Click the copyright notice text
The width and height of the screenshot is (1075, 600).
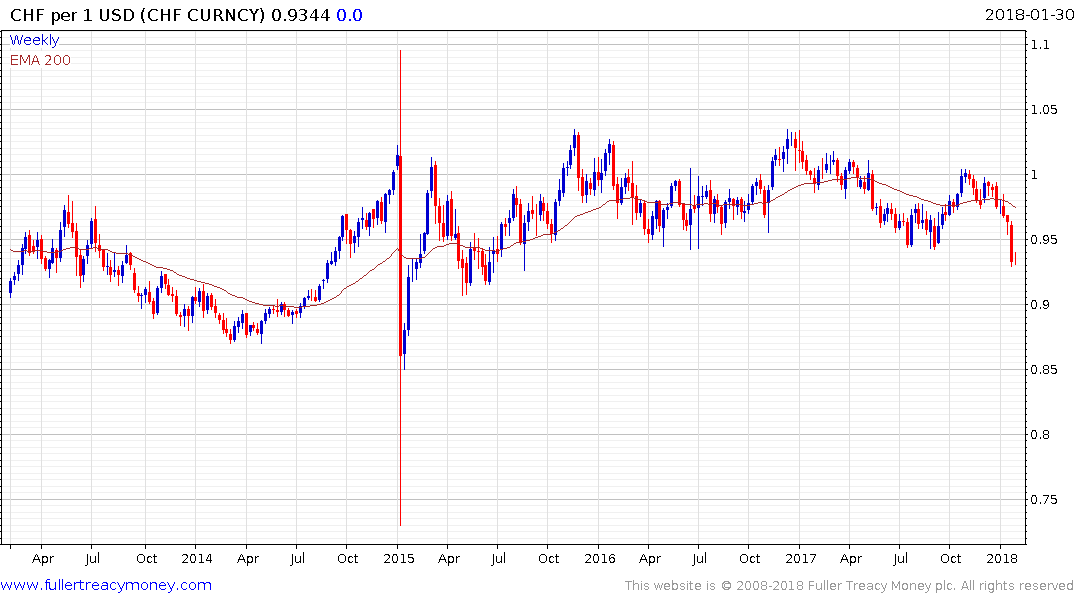849,586
